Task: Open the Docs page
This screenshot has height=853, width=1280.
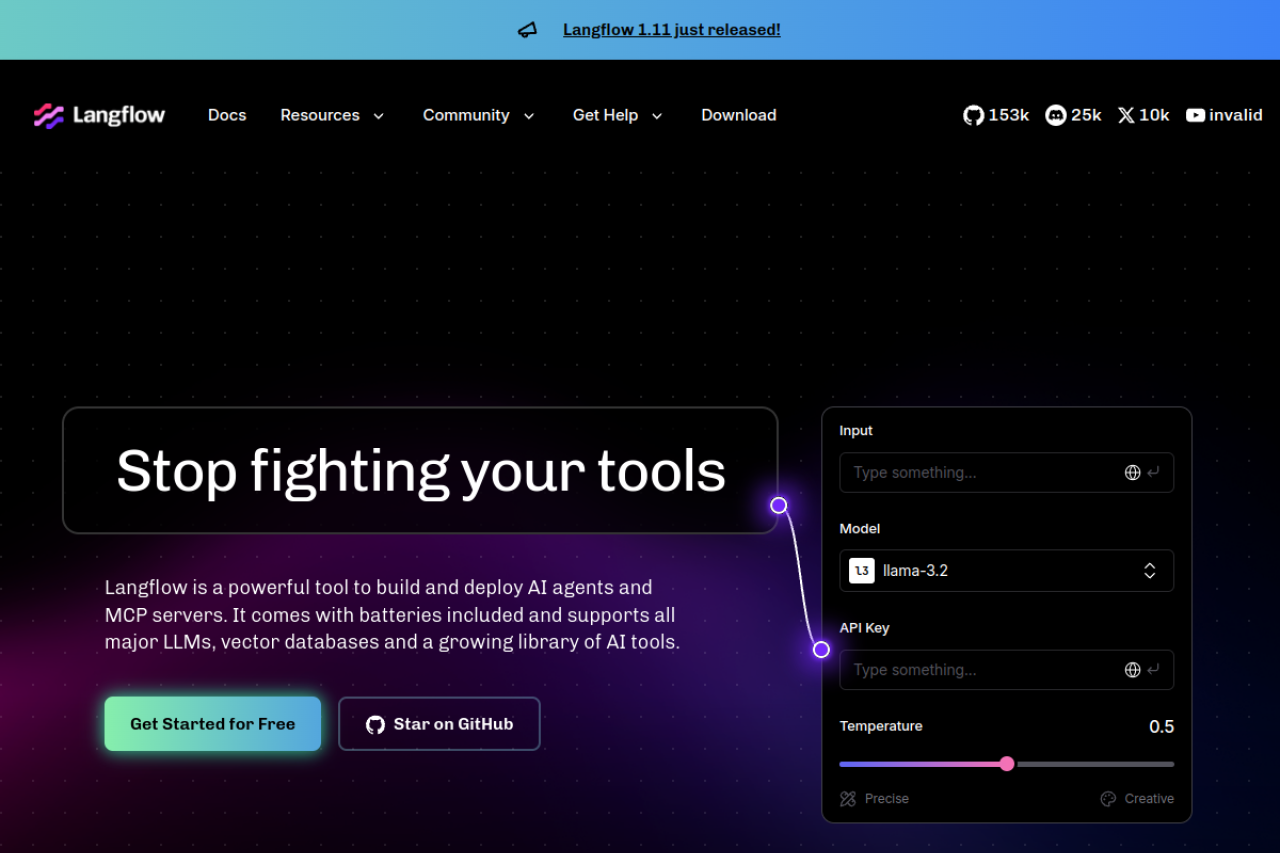Action: click(227, 115)
